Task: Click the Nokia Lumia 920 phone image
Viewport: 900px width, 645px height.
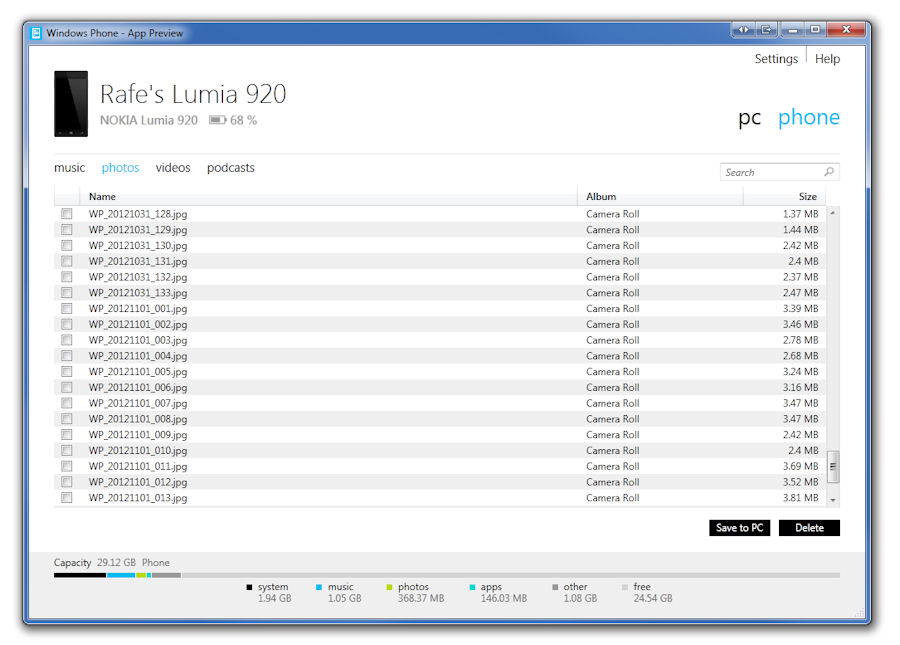Action: 71,104
